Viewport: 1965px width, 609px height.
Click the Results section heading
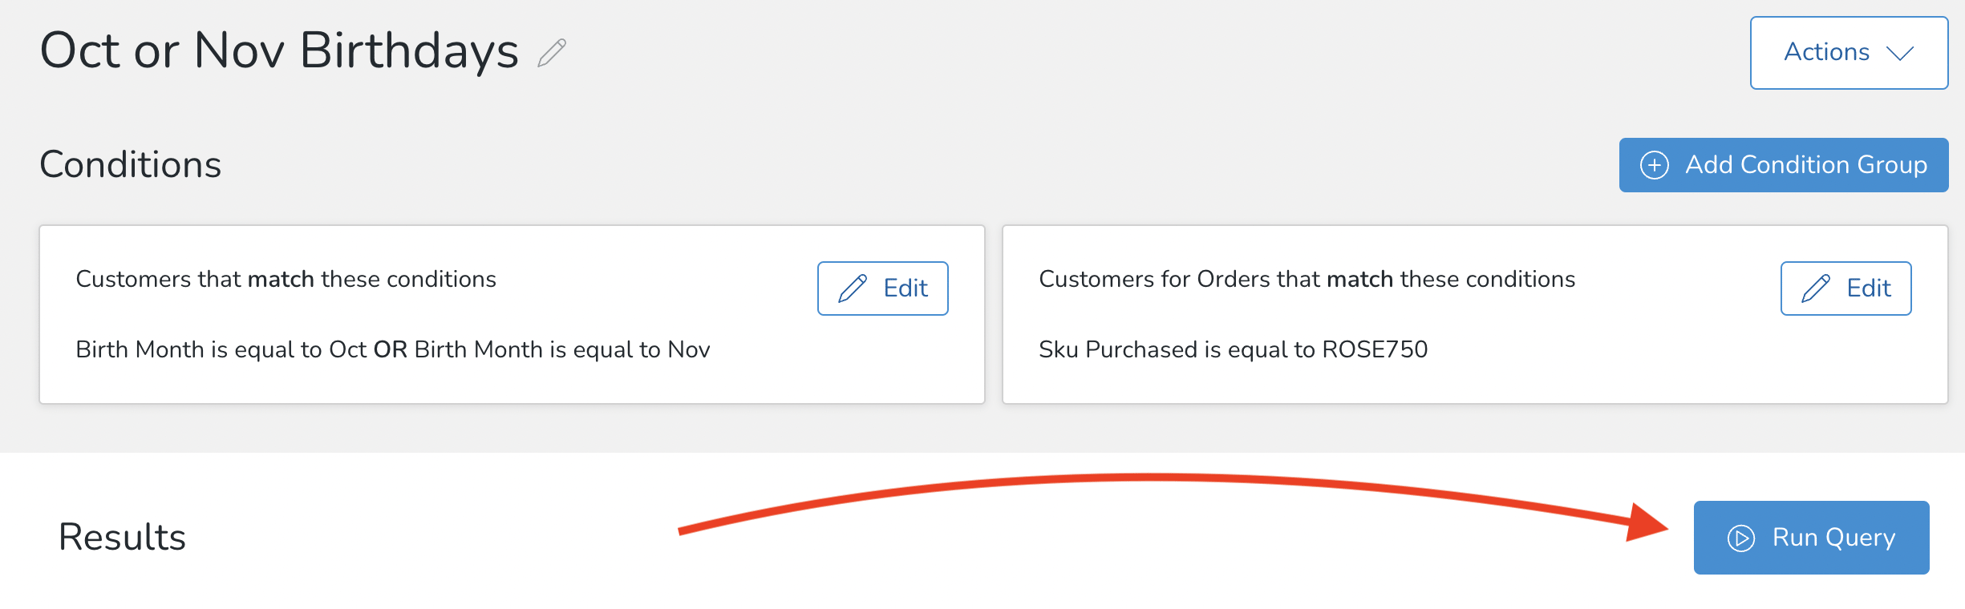pos(122,537)
